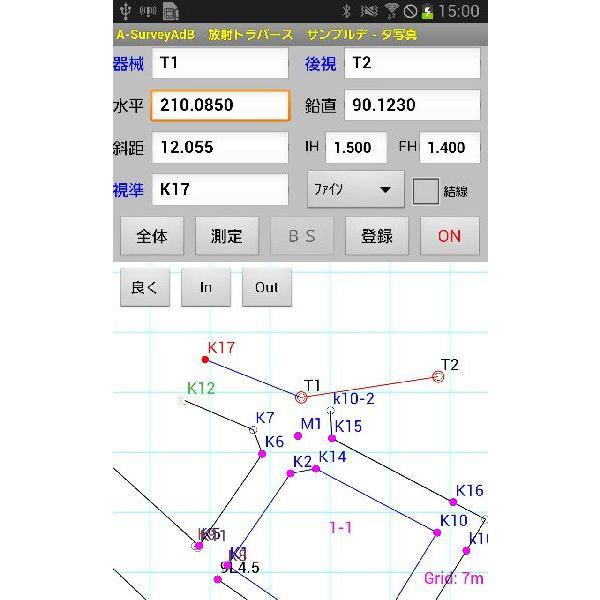This screenshot has height=600, width=600.
Task: Select the T1 station circle marker
Action: tap(301, 398)
